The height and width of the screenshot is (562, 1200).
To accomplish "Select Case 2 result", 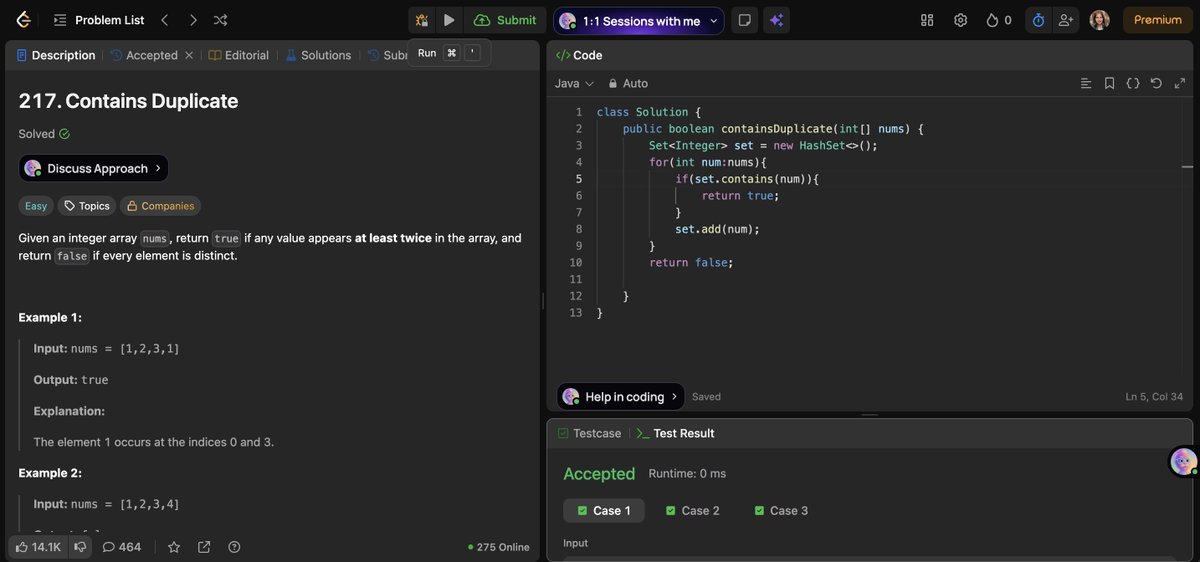I will pos(692,510).
